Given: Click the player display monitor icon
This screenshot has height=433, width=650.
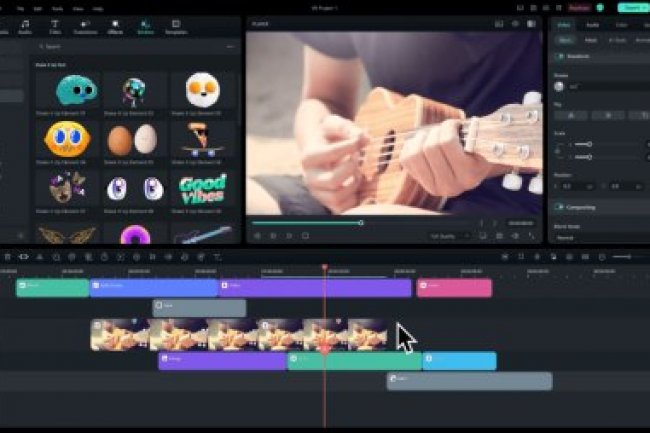Looking at the screenshot, I should [483, 236].
